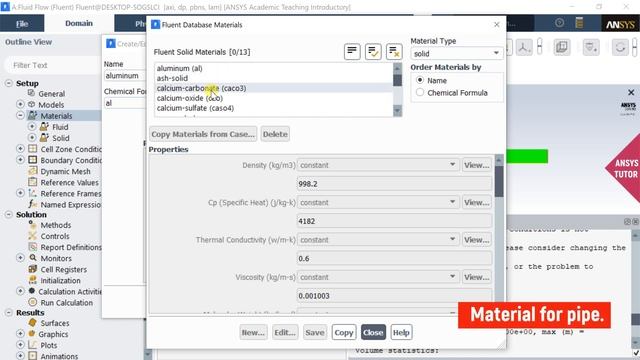Click the Help button in the dialog

(x=401, y=332)
